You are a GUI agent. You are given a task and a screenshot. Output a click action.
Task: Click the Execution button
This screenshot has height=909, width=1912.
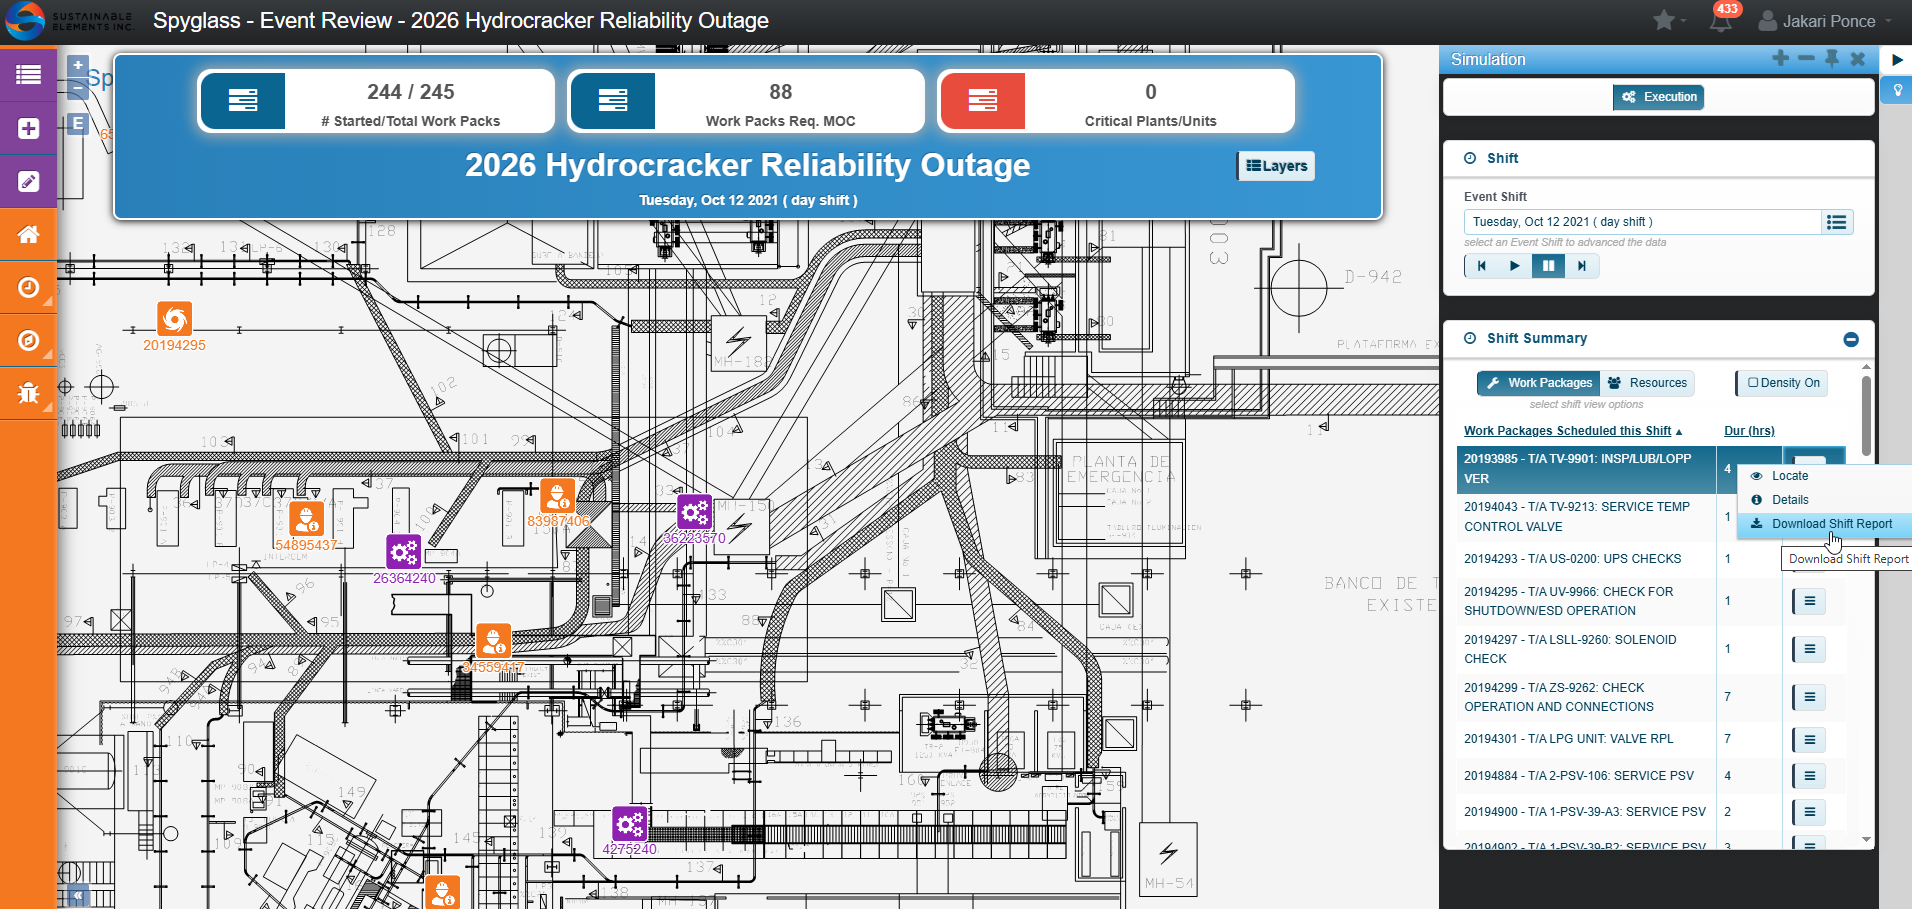point(1658,97)
